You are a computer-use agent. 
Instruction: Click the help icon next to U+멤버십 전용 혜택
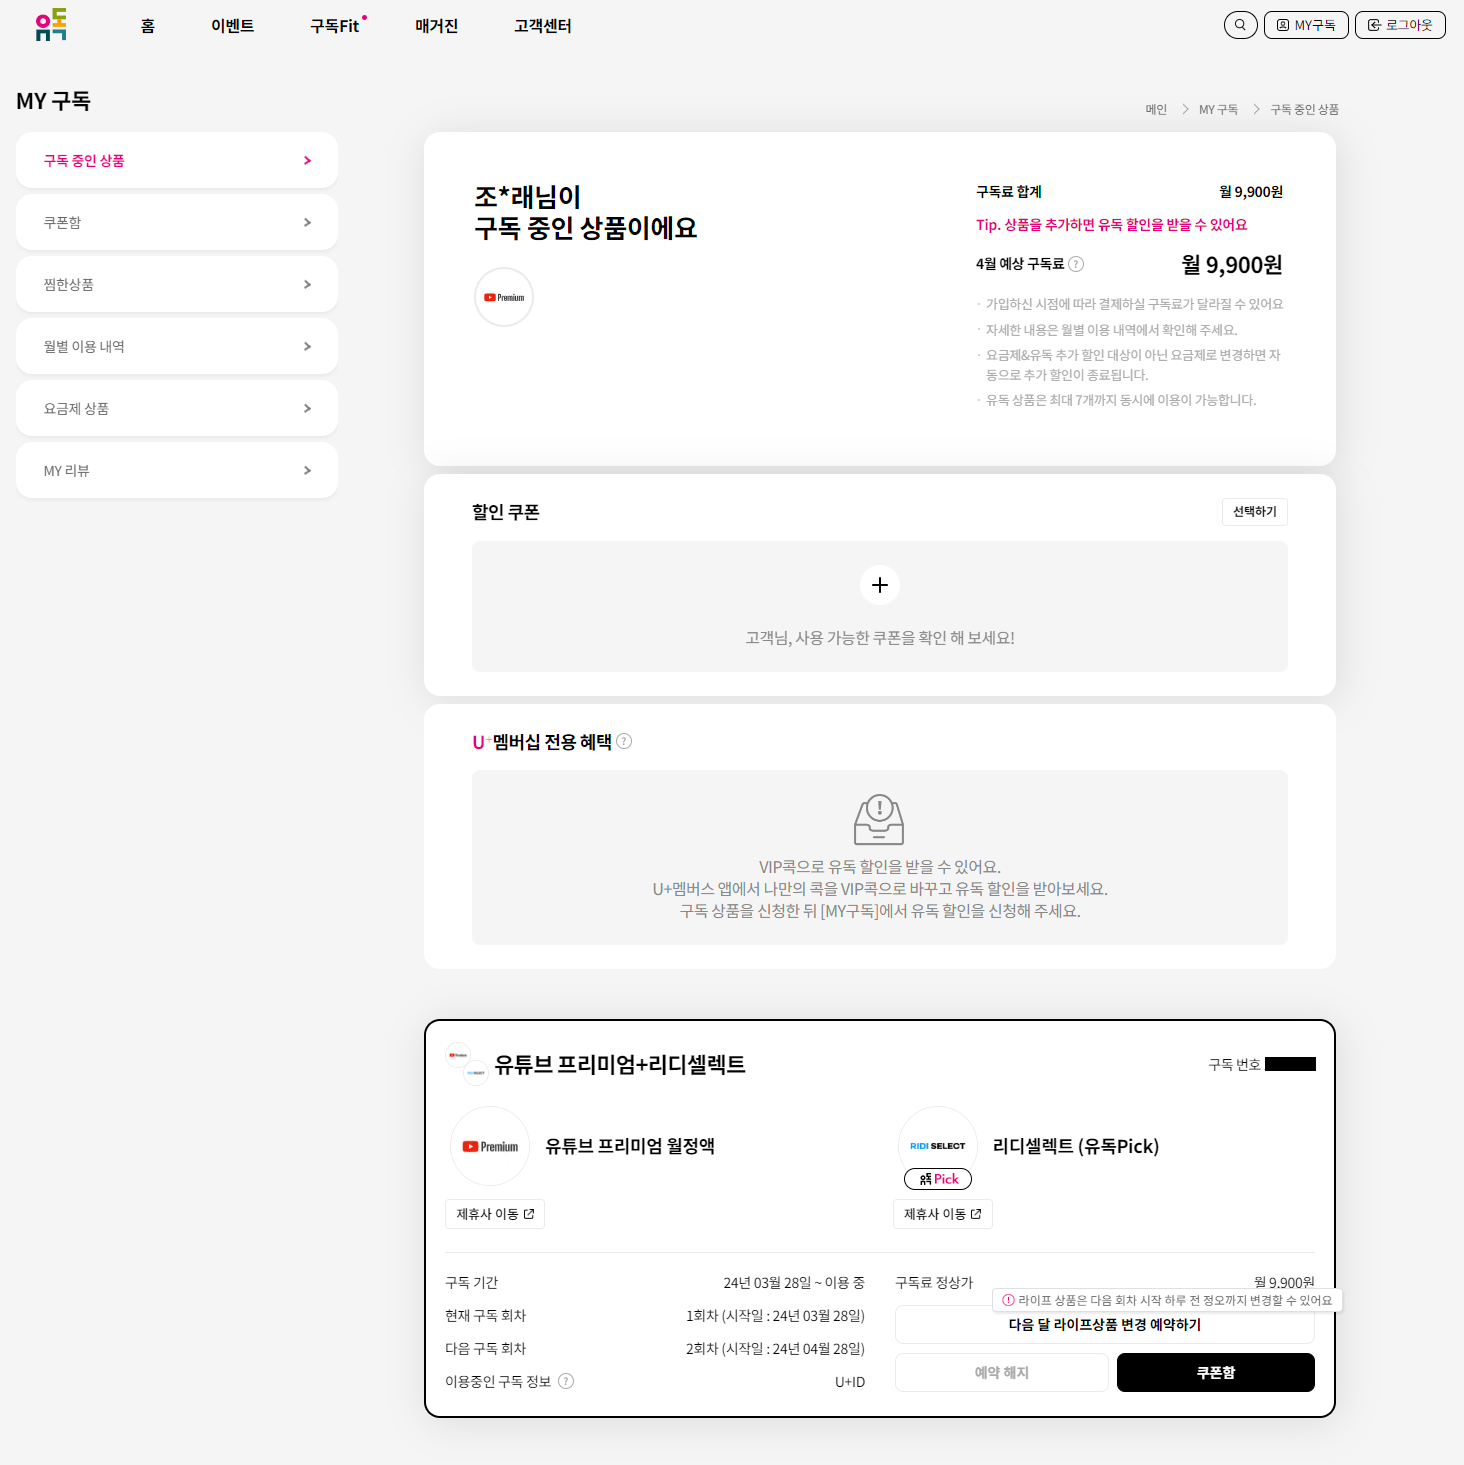[624, 741]
